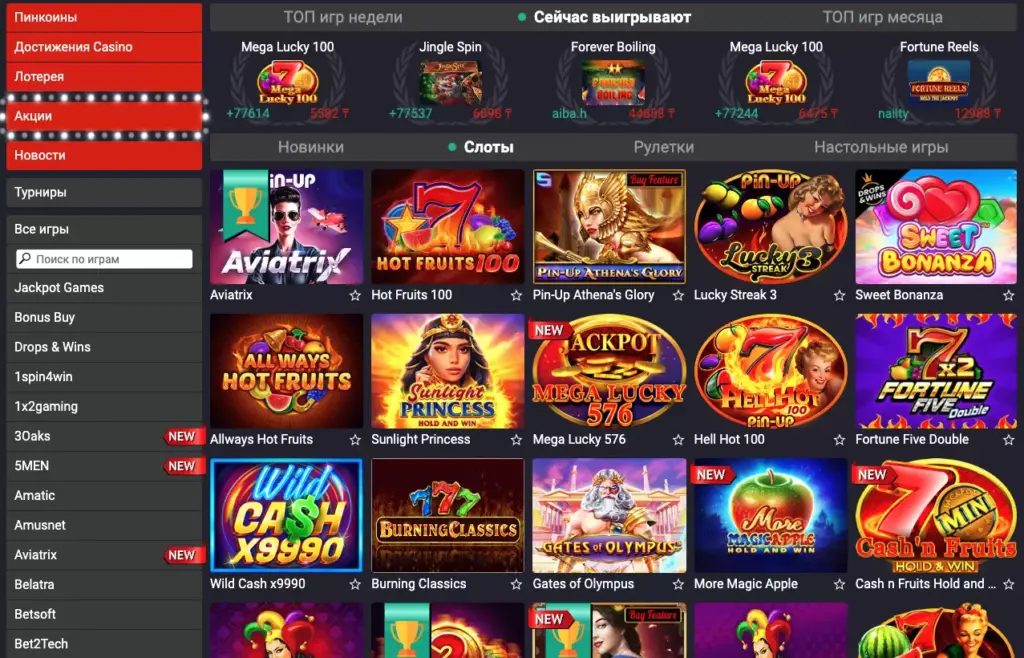Click the Fortune Reels winner icon
The image size is (1024, 658).
(938, 82)
